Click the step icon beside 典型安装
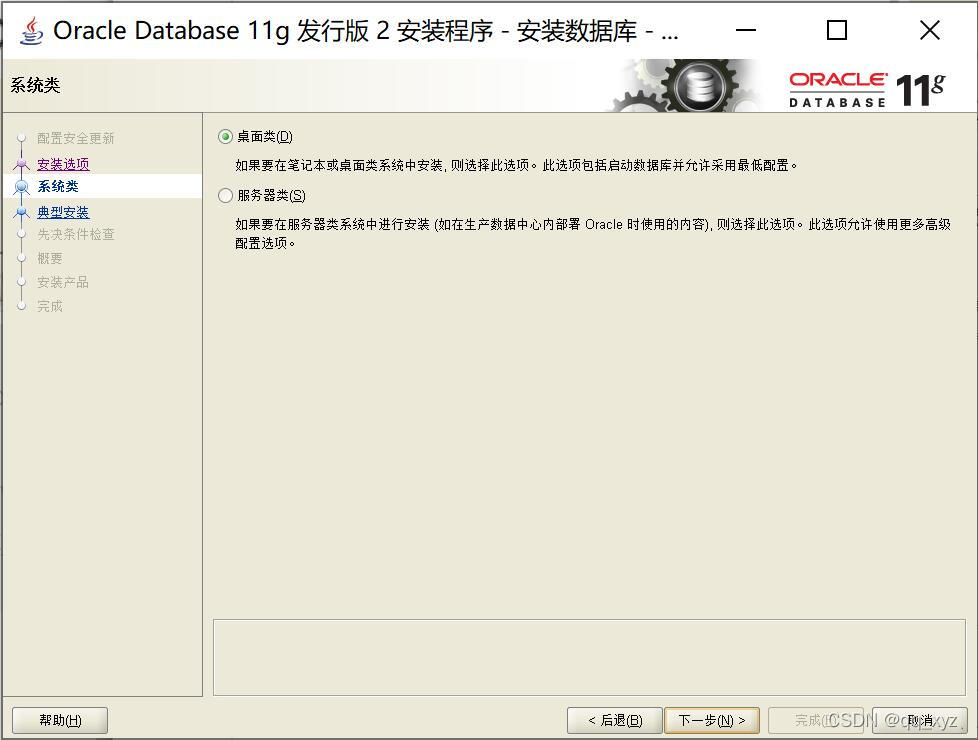Image resolution: width=978 pixels, height=740 pixels. [22, 210]
